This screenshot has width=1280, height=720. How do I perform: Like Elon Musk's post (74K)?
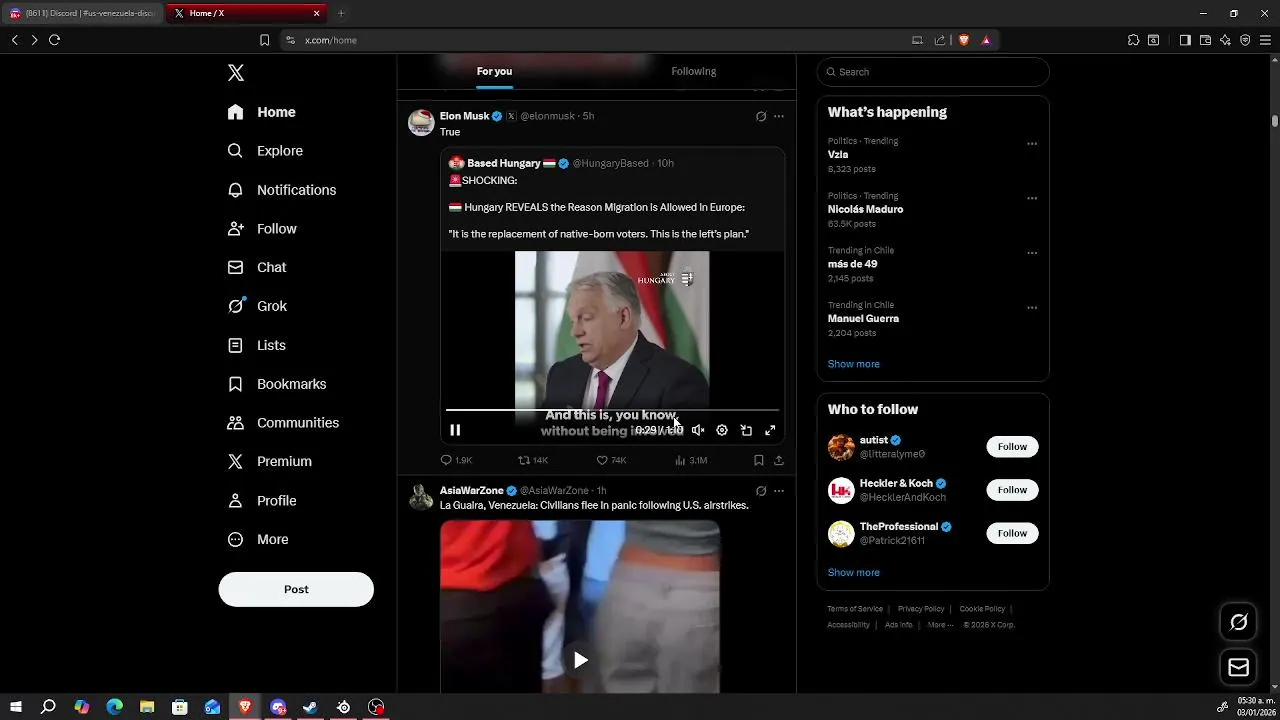tap(611, 460)
